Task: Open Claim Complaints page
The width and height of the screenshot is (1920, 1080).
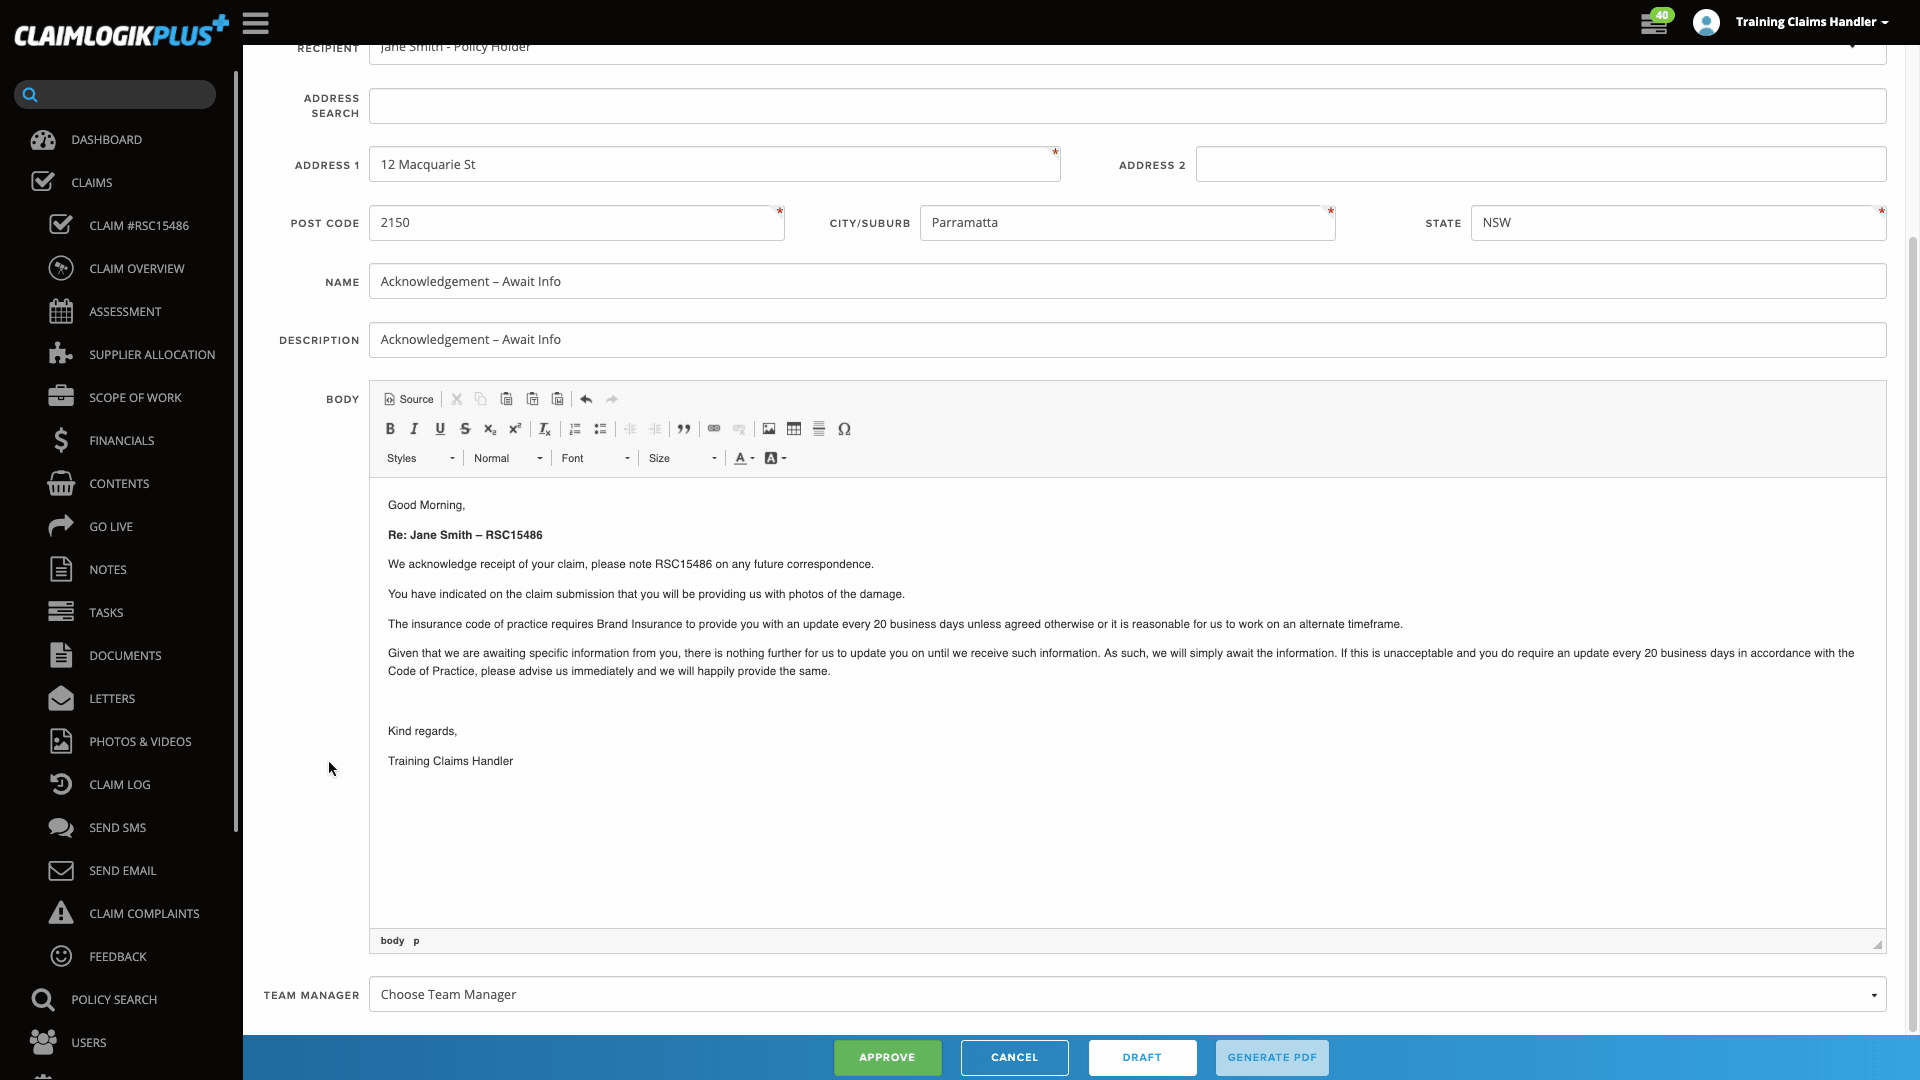Action: [x=144, y=914]
